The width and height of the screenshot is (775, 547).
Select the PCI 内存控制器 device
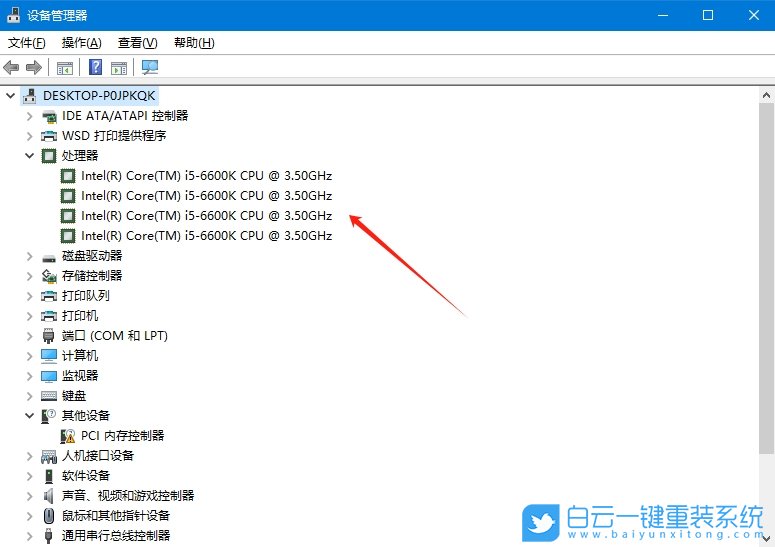coord(123,436)
